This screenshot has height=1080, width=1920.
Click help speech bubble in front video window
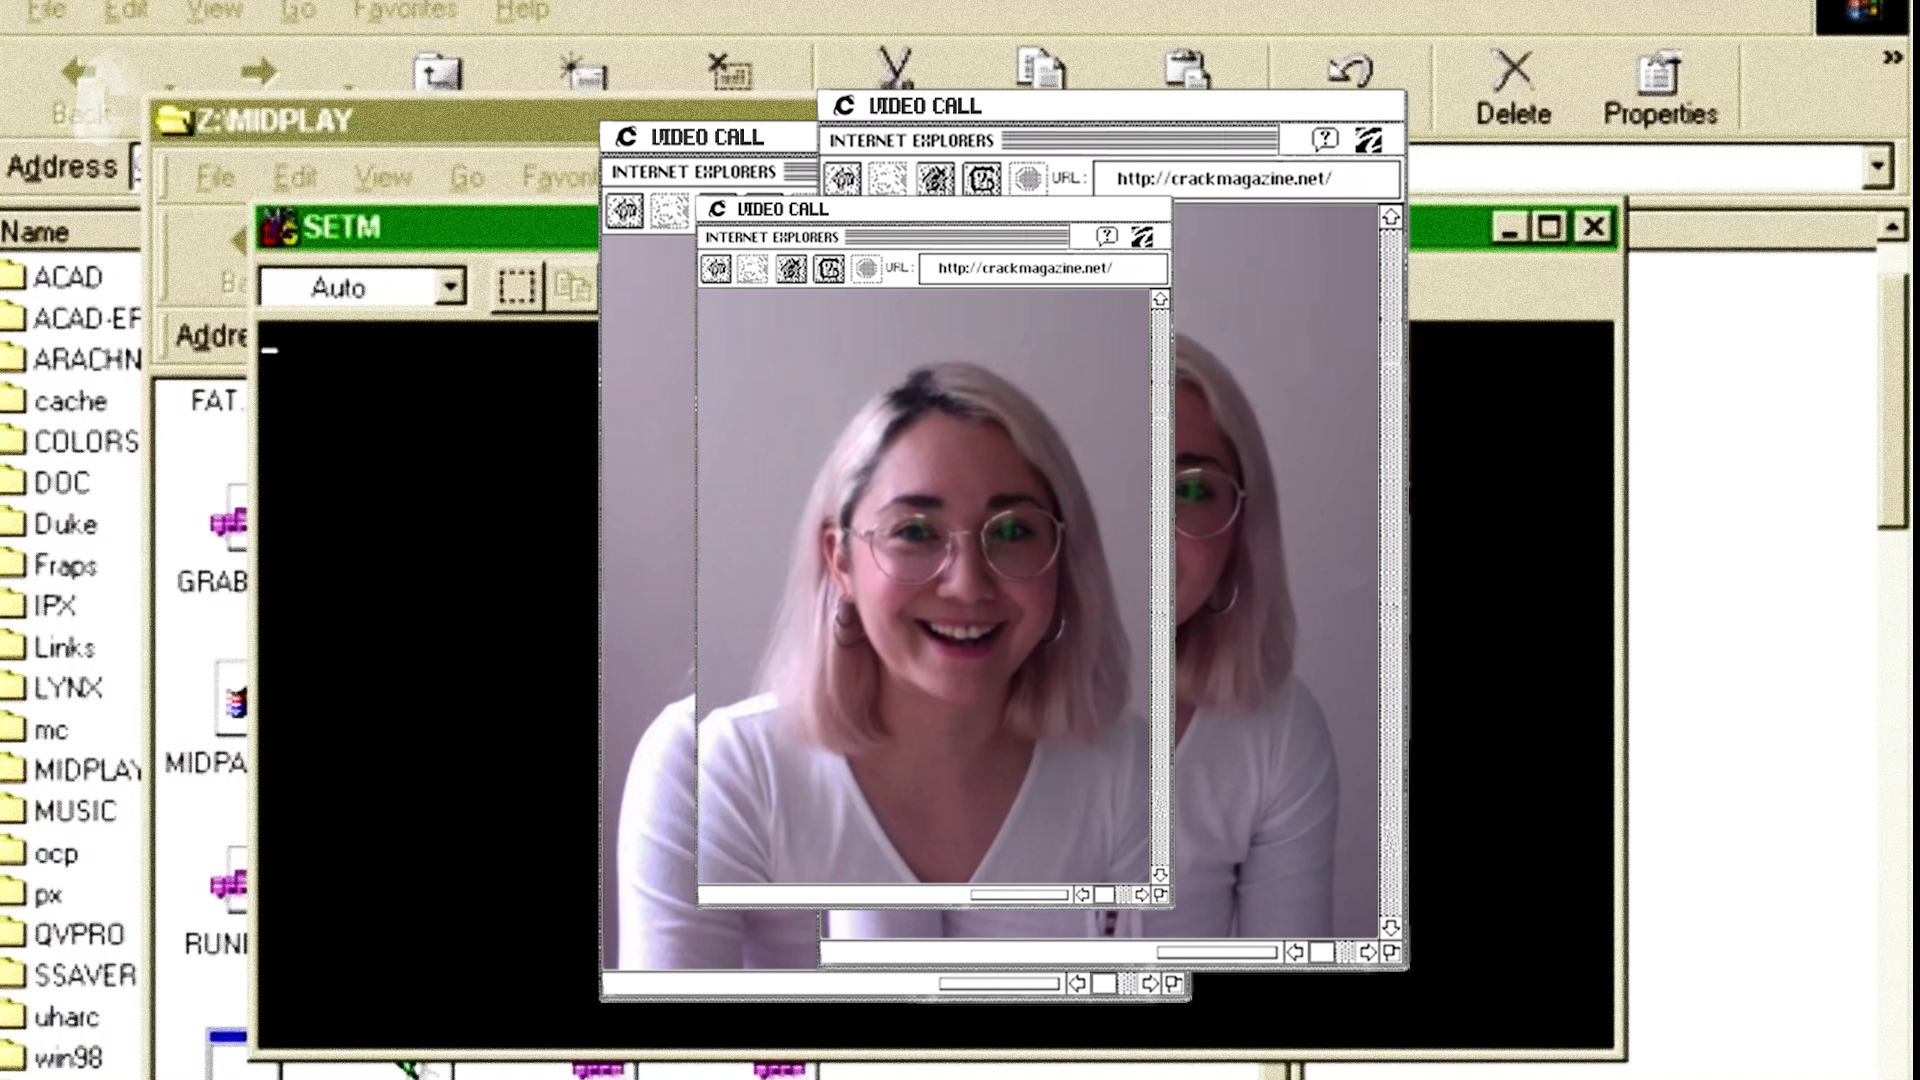(x=1106, y=237)
